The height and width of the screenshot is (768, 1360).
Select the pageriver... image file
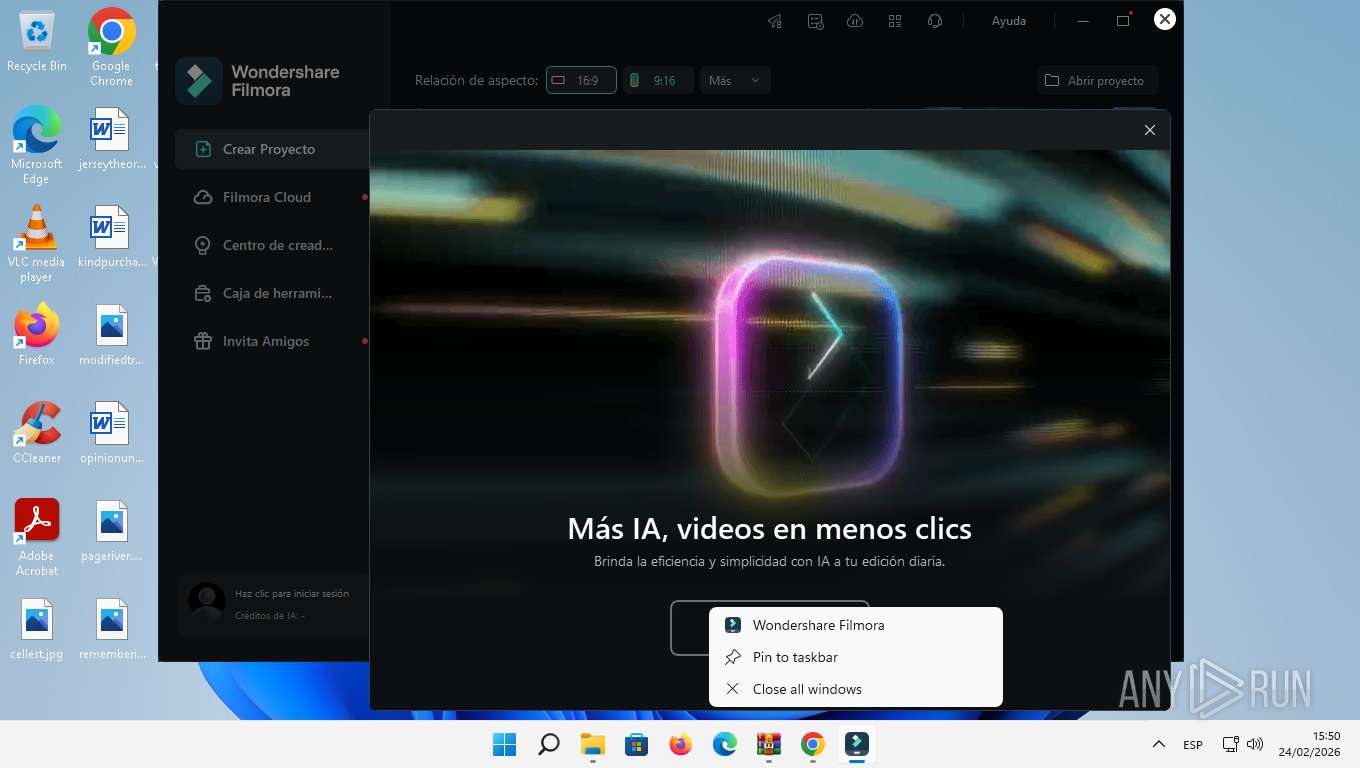click(x=111, y=531)
